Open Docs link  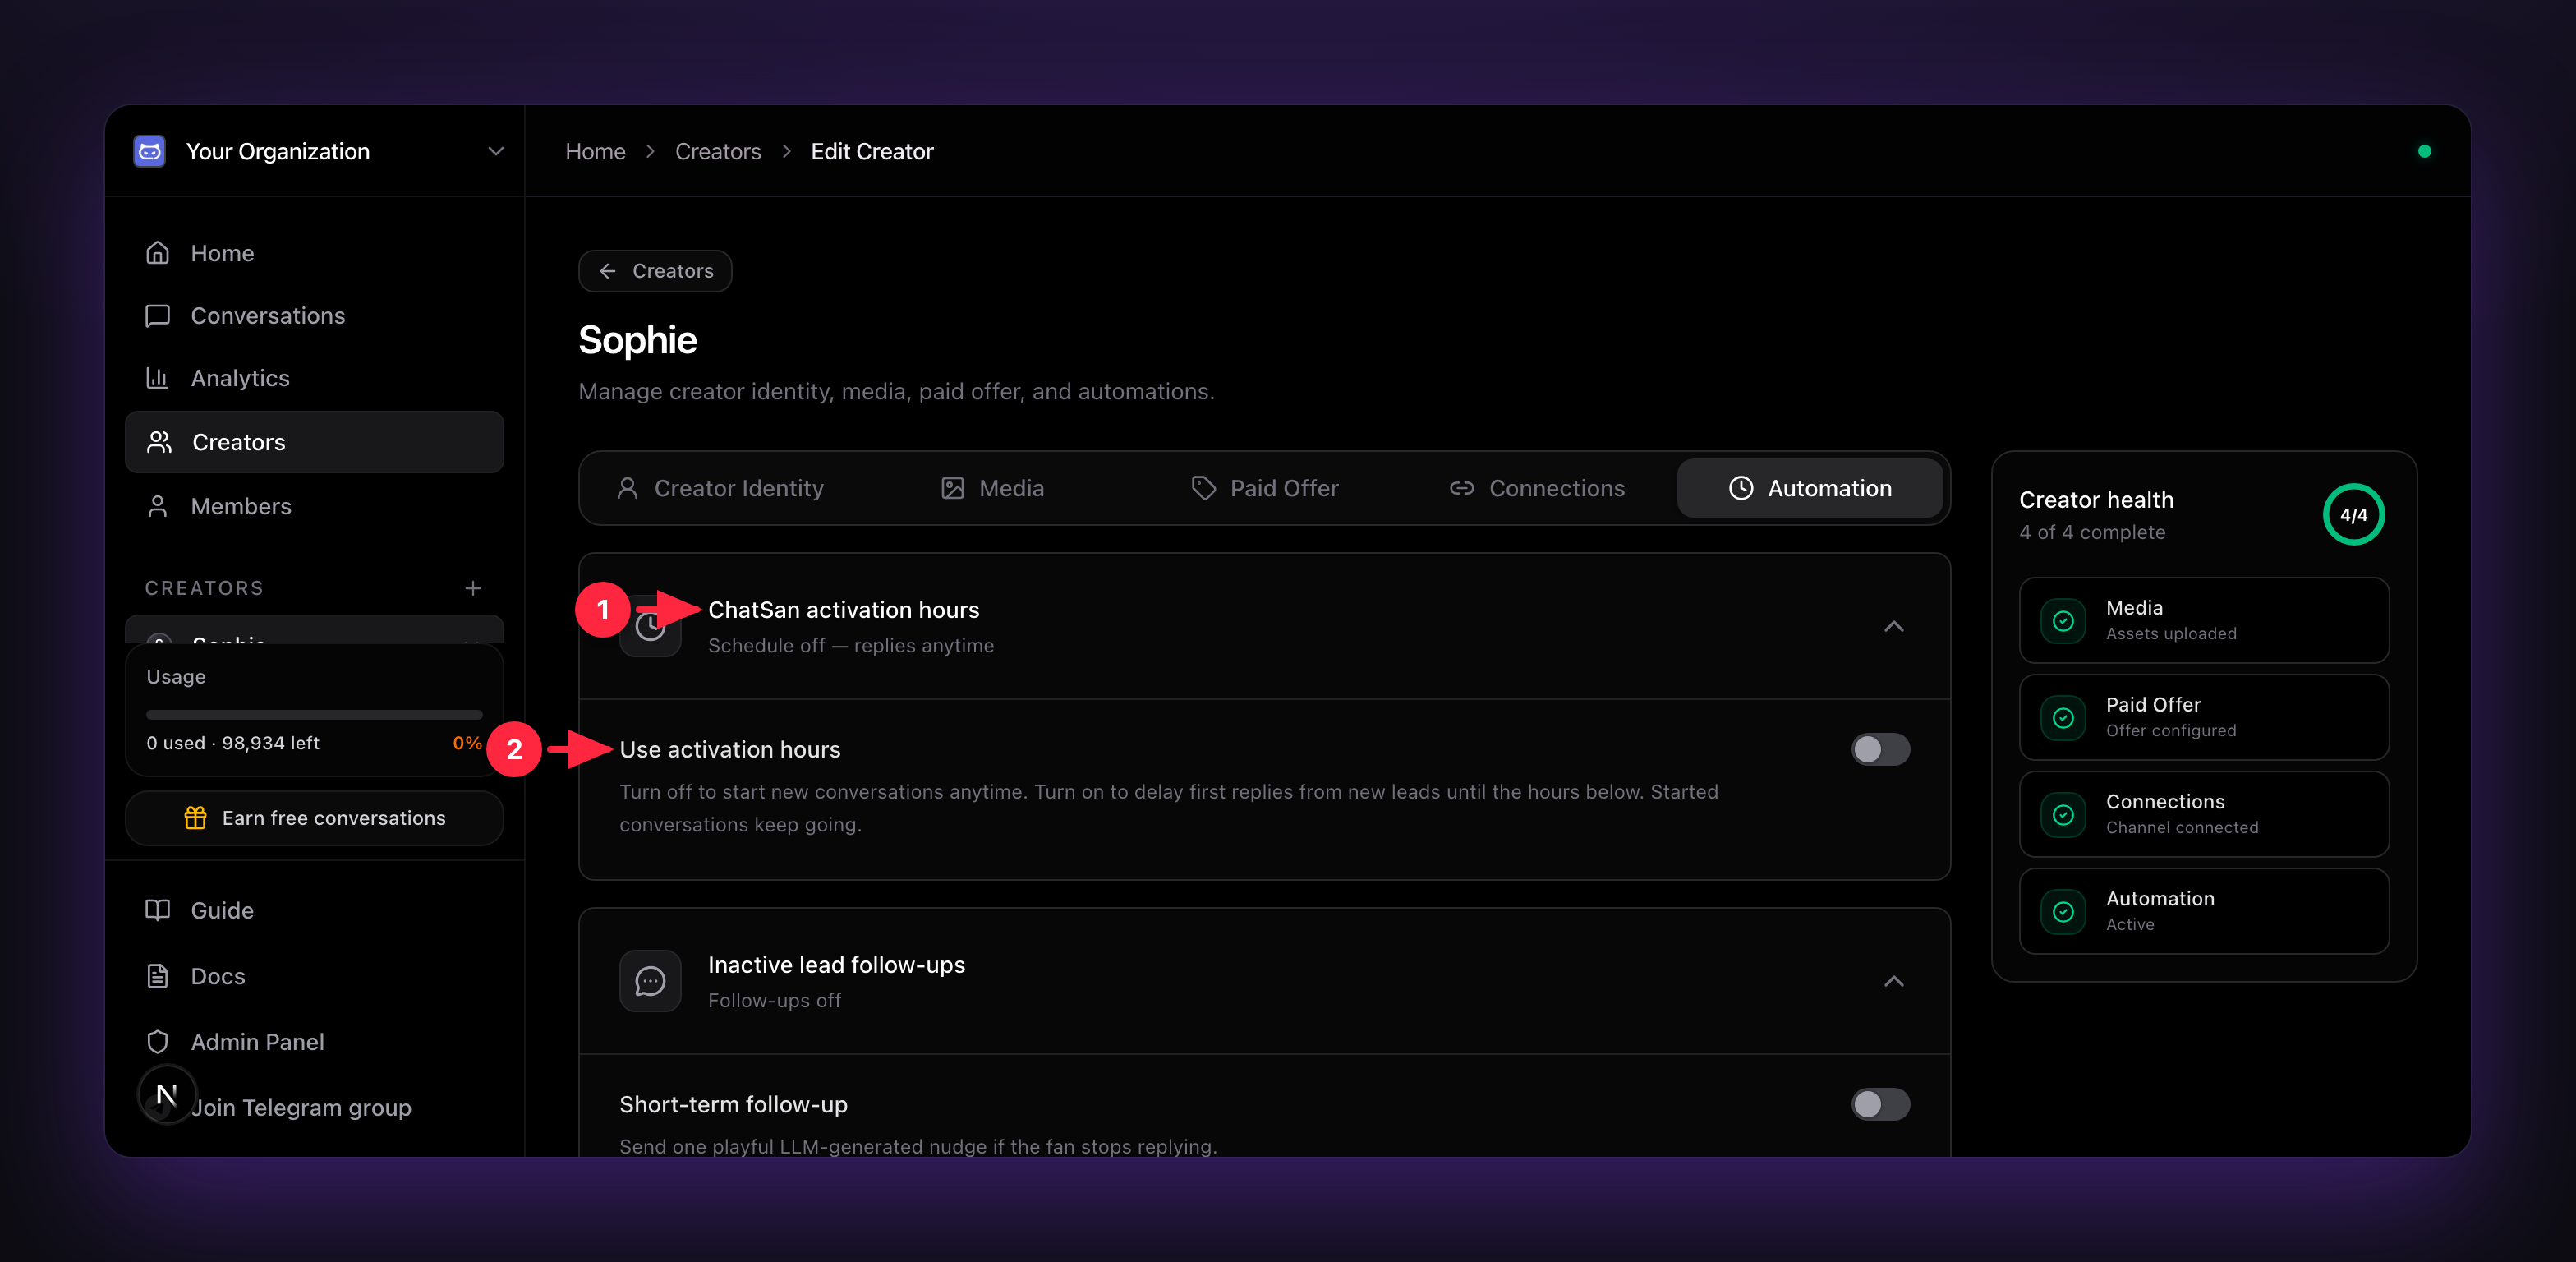314,976
